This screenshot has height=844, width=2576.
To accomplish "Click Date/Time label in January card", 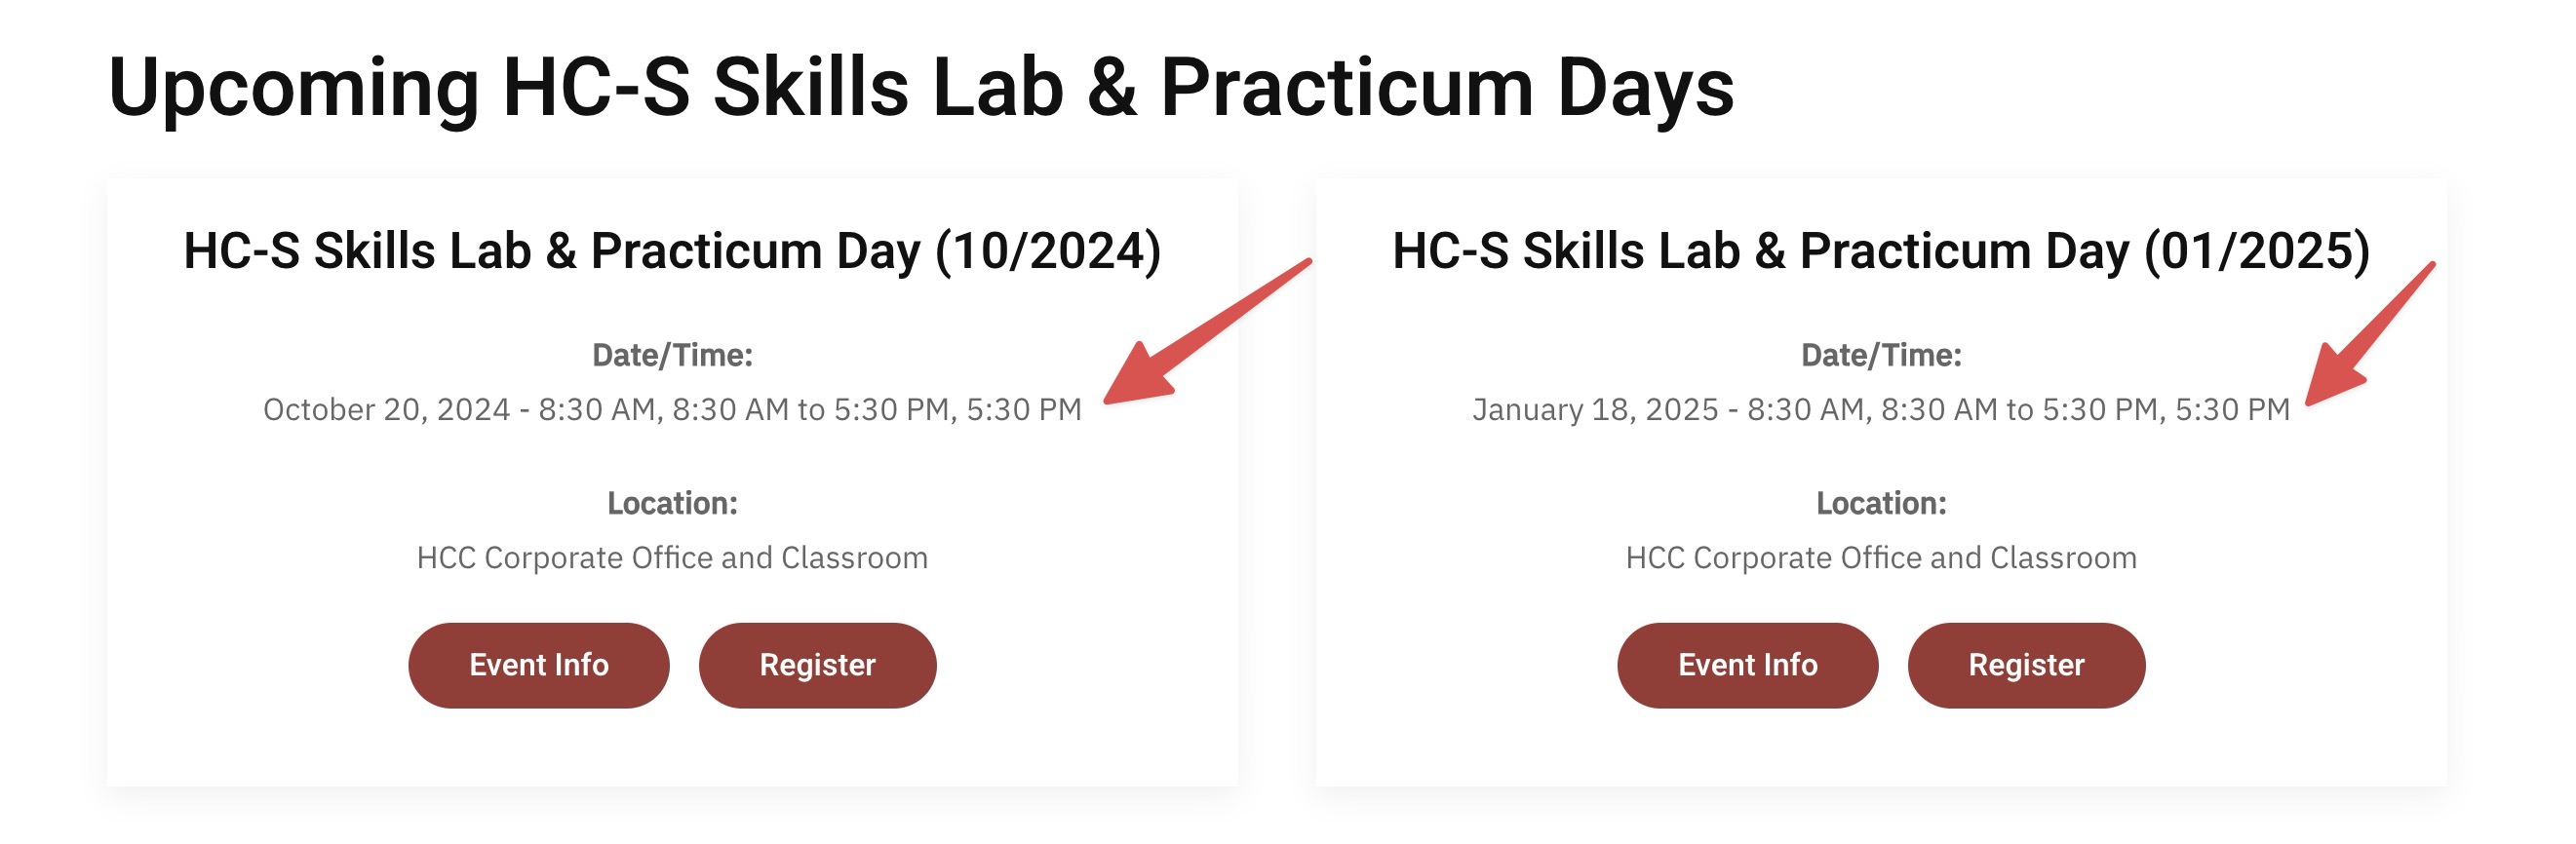I will click(1880, 355).
